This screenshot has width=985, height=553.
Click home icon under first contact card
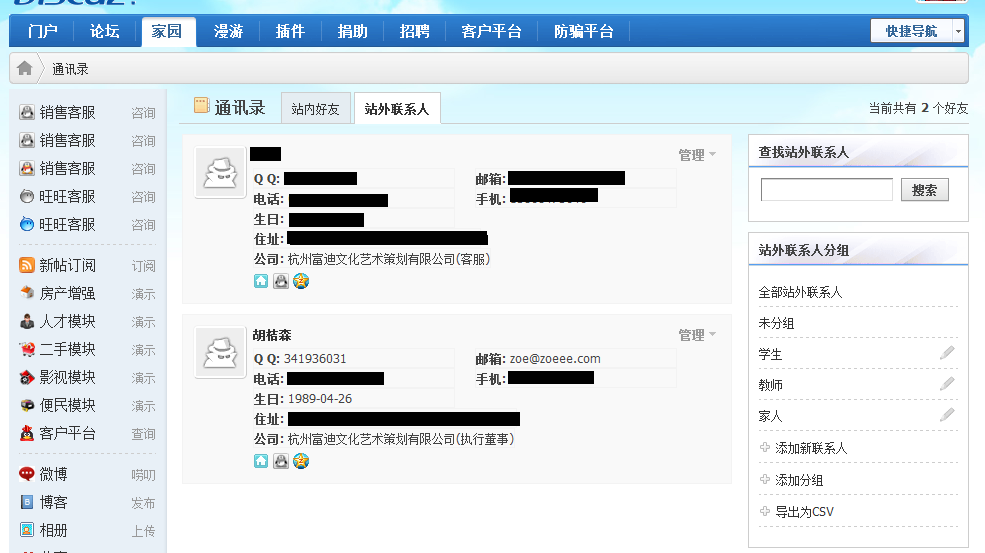tap(261, 281)
